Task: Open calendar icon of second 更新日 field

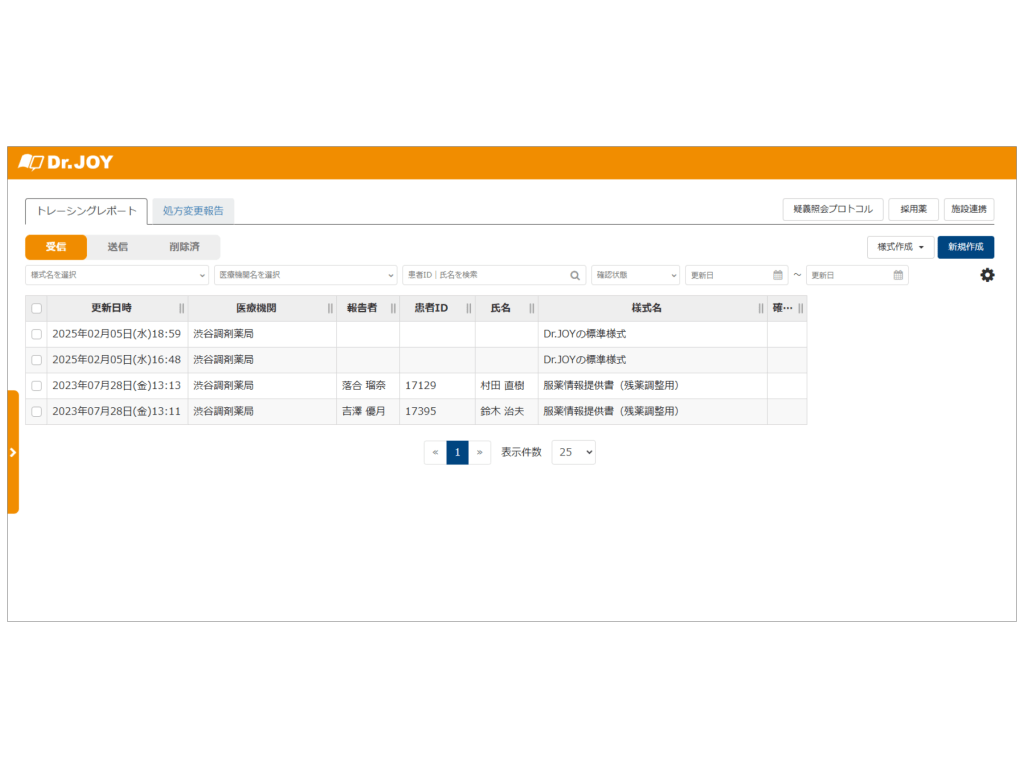Action: click(x=898, y=275)
